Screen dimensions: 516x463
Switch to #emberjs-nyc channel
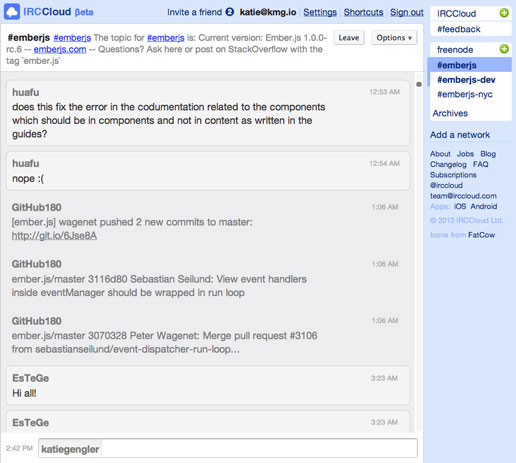pyautogui.click(x=465, y=94)
